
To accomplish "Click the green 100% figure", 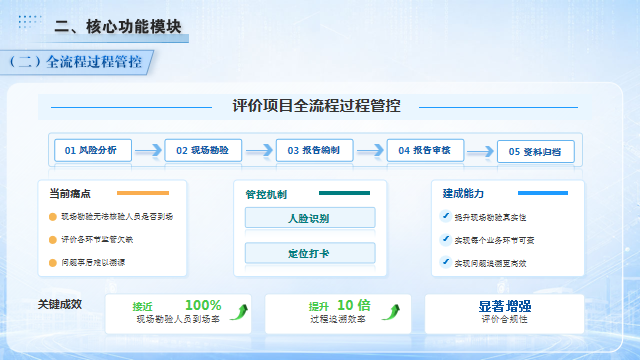I will [x=203, y=305].
